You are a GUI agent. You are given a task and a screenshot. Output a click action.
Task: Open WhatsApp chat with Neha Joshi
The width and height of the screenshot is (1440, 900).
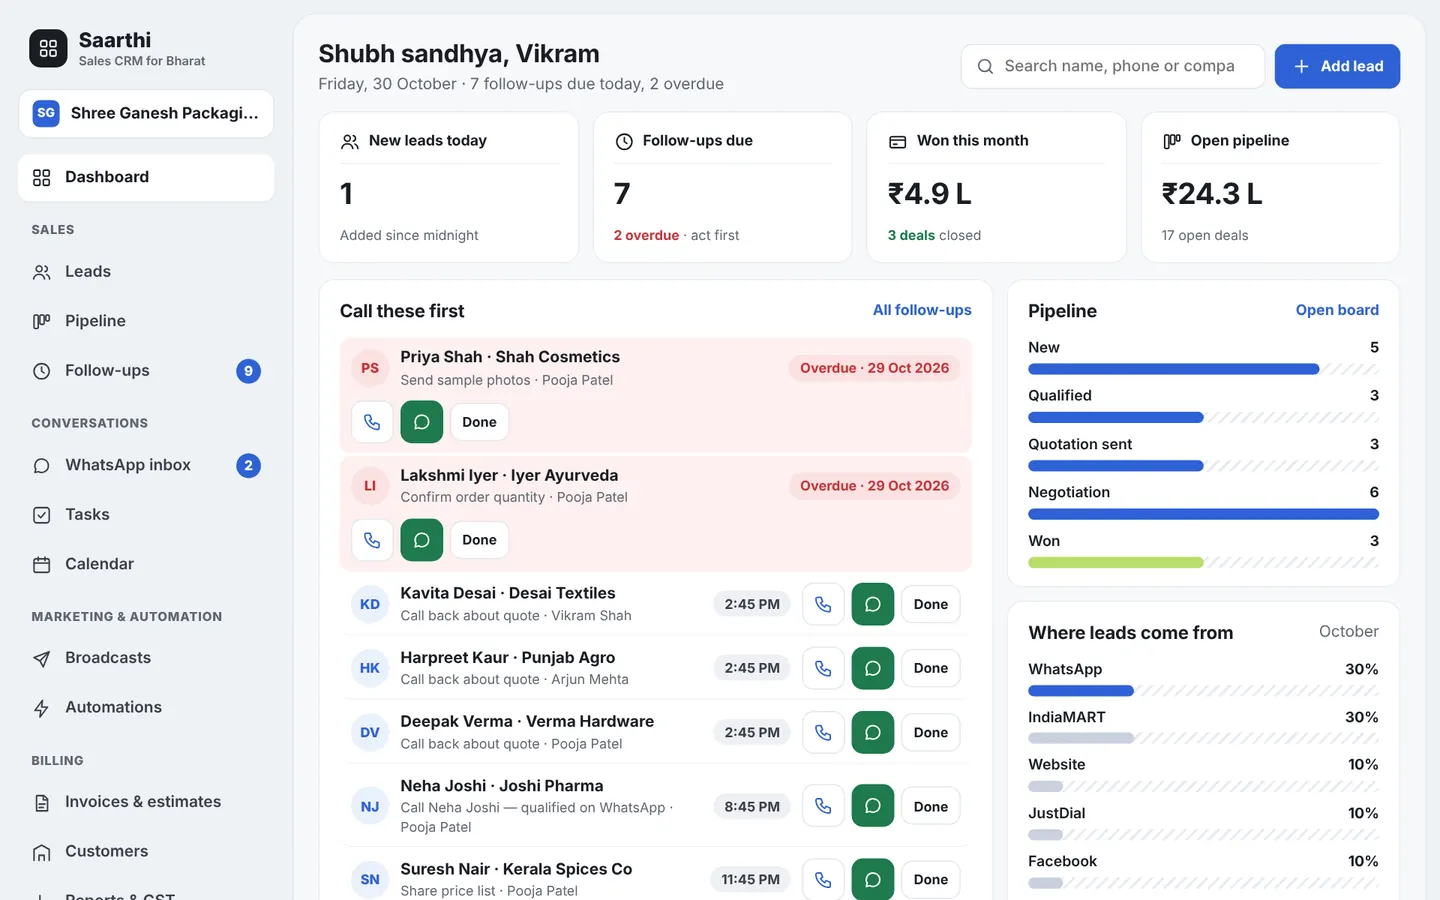[x=873, y=806]
